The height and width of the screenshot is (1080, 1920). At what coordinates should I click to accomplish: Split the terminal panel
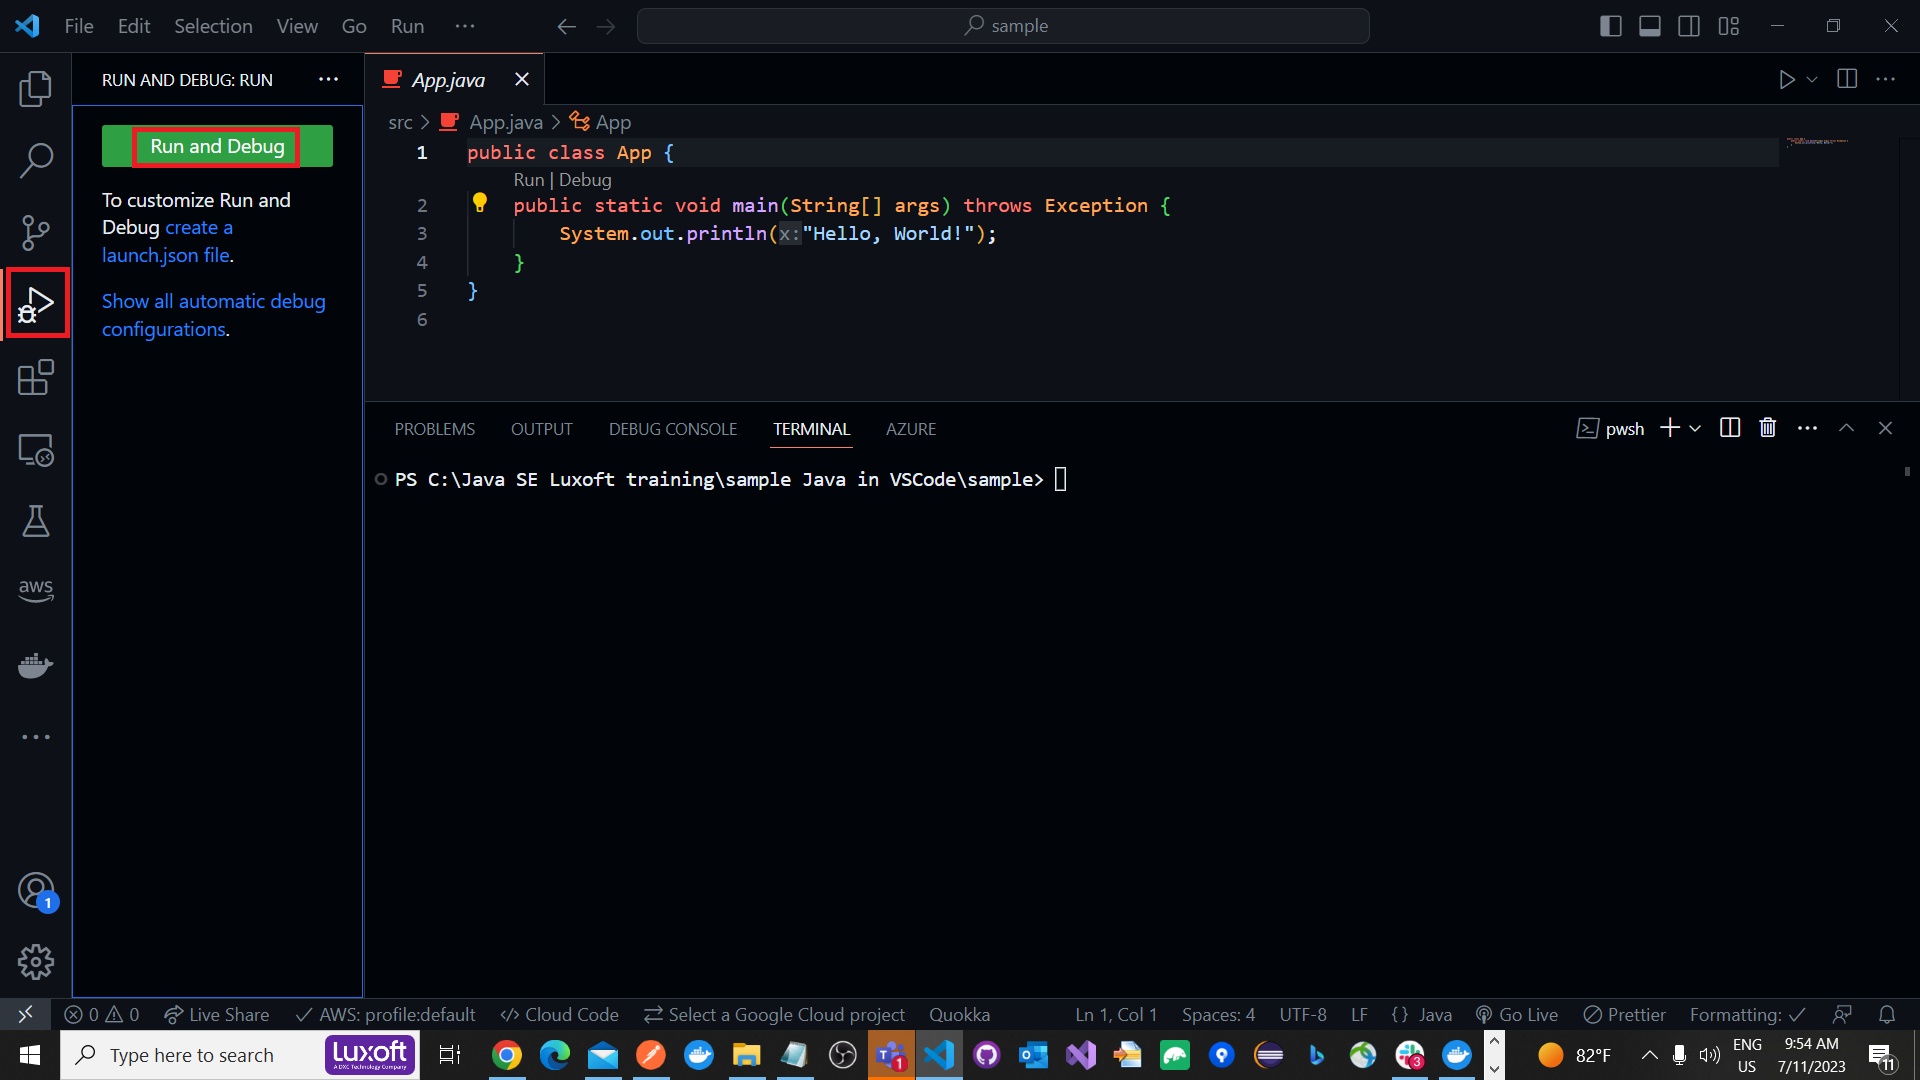[x=1730, y=428]
